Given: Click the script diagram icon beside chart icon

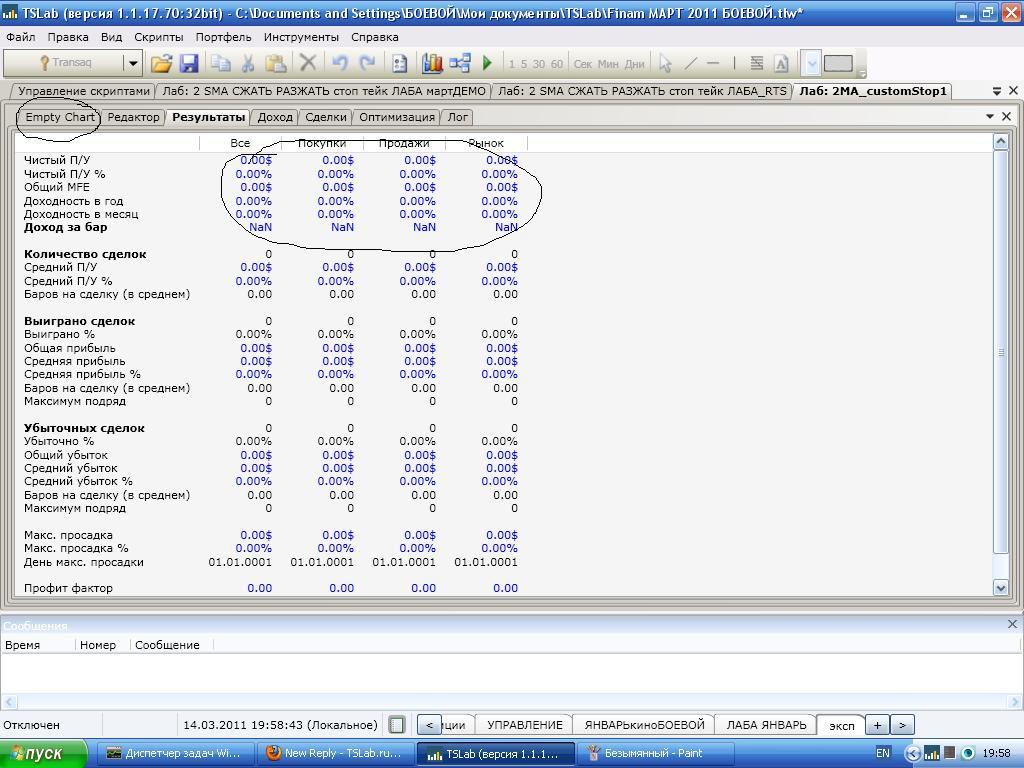Looking at the screenshot, I should tap(460, 63).
